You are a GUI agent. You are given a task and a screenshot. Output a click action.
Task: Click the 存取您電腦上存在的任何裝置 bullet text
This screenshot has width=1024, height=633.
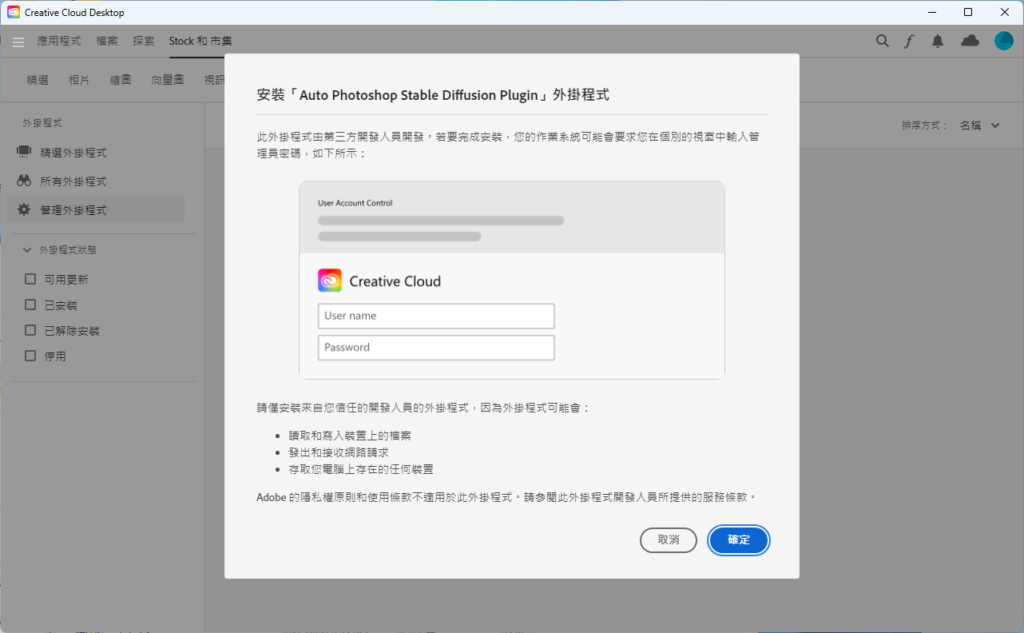pyautogui.click(x=361, y=469)
